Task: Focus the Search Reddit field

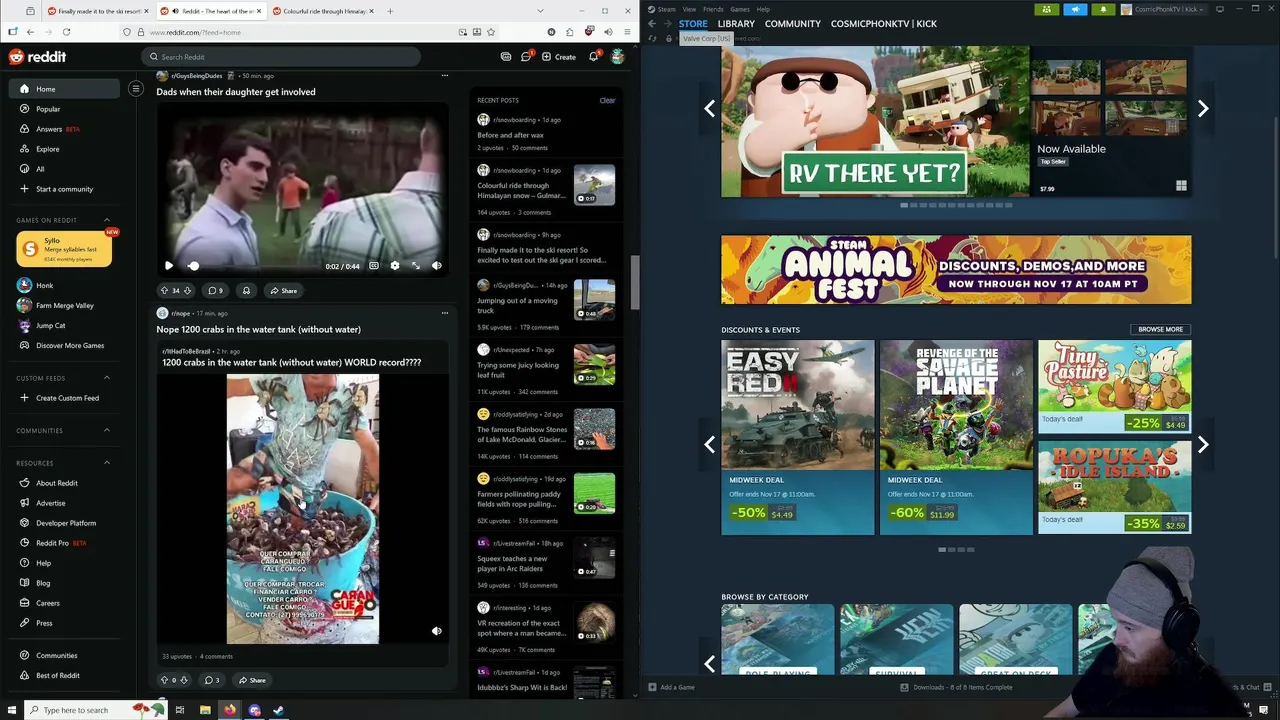Action: coord(281,57)
